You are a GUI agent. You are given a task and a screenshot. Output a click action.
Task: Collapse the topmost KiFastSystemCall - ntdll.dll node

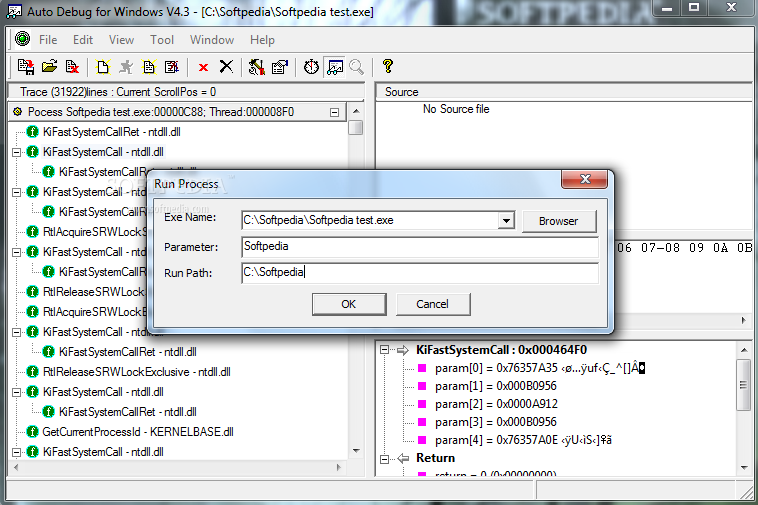click(16, 152)
